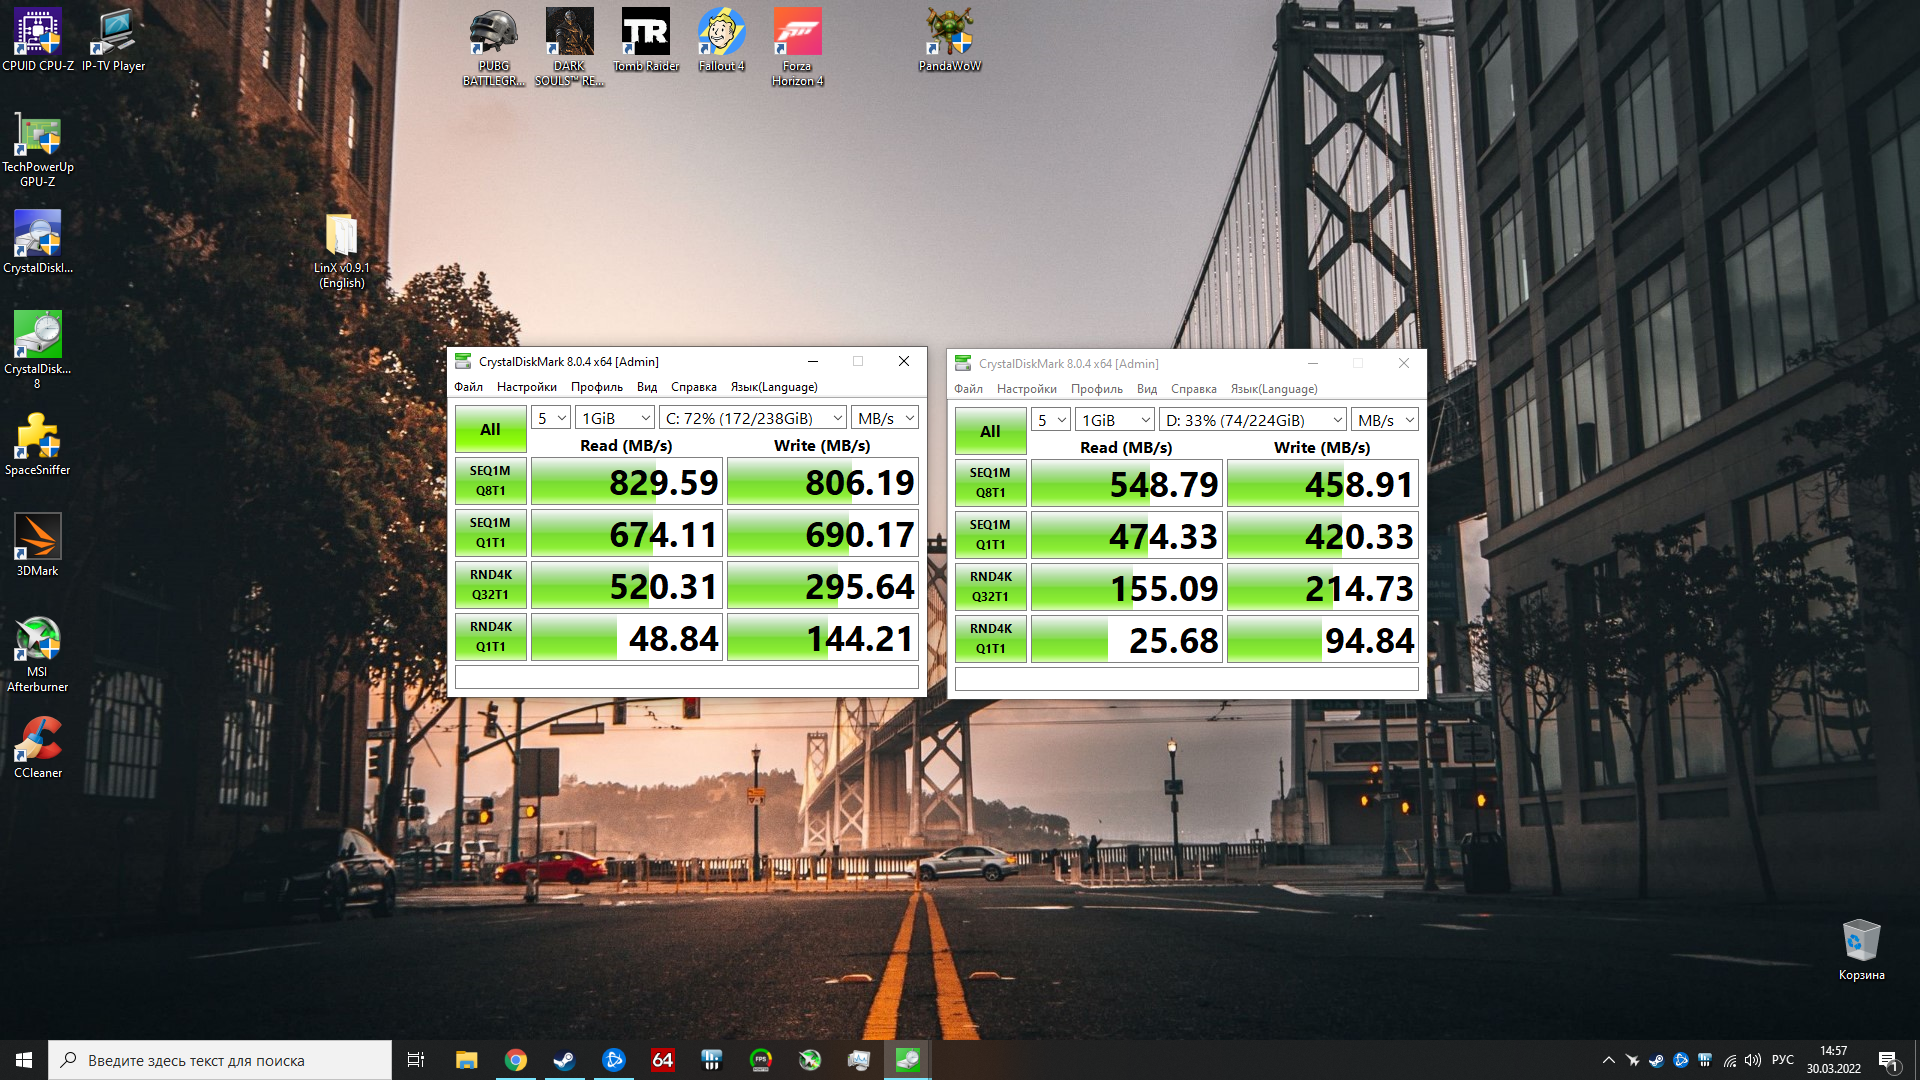Open the Профиль menu in the right CrystalDiskMark window
Screen dimensions: 1920x1080
click(x=1096, y=389)
